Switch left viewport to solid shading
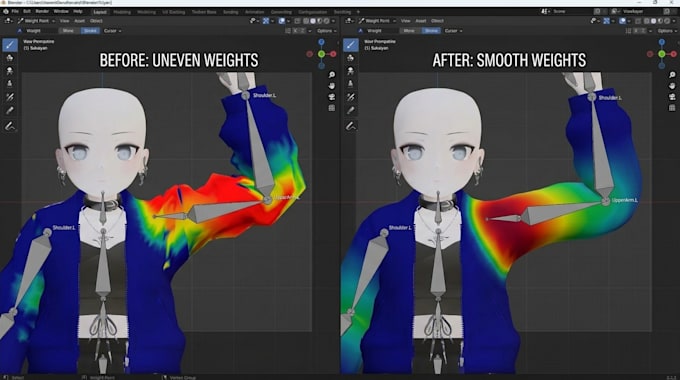The image size is (680, 380). pyautogui.click(x=313, y=21)
